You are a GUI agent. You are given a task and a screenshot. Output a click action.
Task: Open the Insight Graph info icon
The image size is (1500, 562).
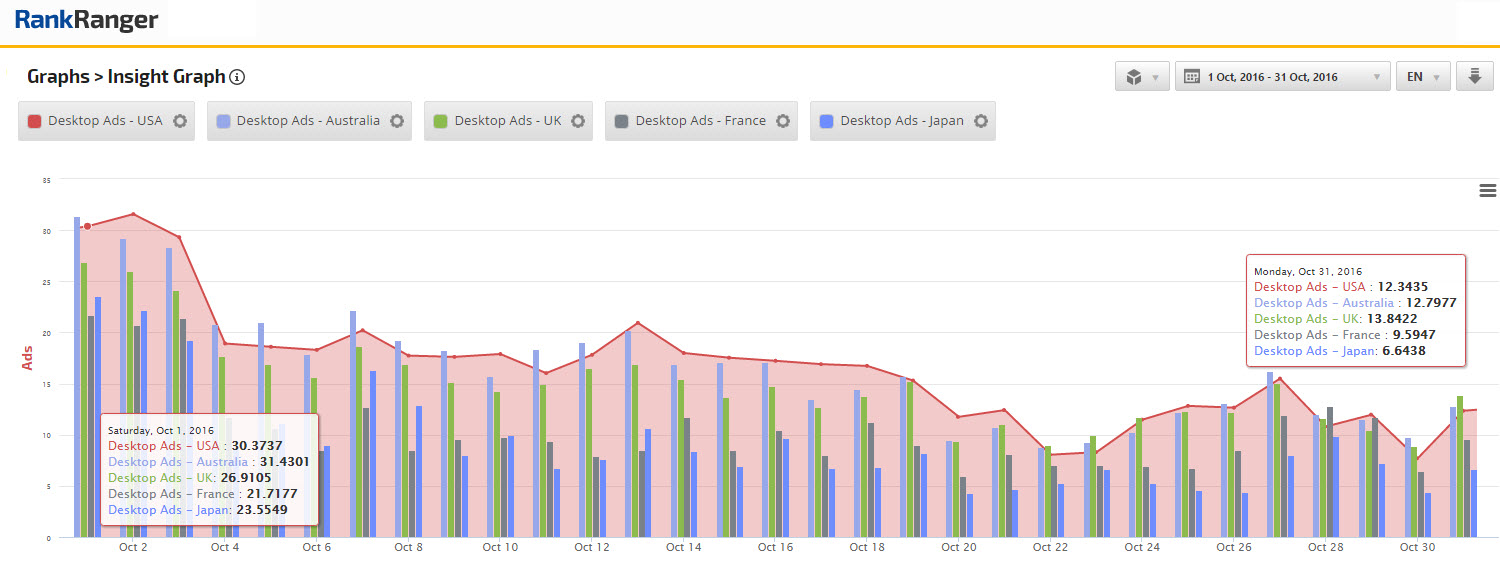237,77
